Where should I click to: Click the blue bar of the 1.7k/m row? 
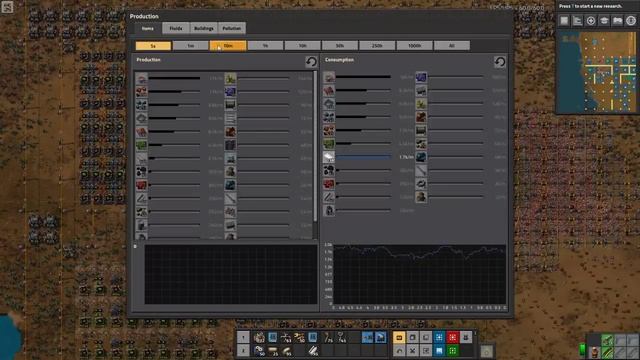[x=363, y=157]
